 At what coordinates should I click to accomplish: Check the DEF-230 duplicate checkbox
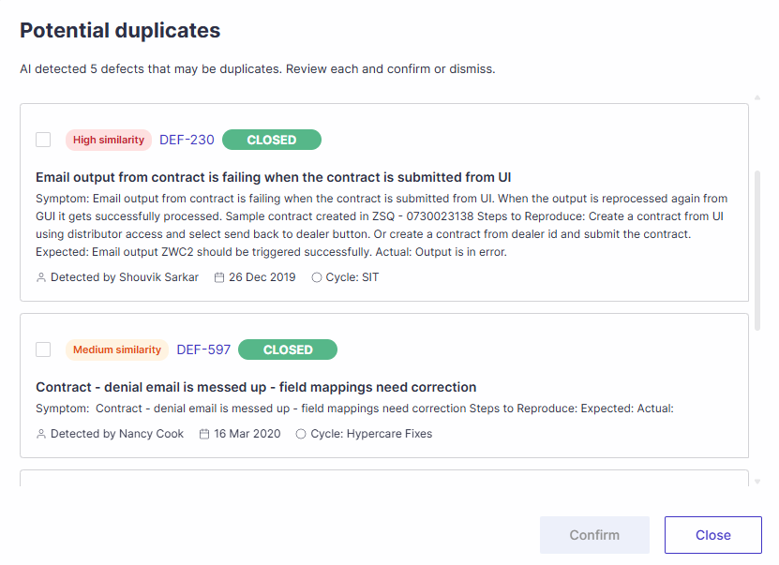point(43,140)
